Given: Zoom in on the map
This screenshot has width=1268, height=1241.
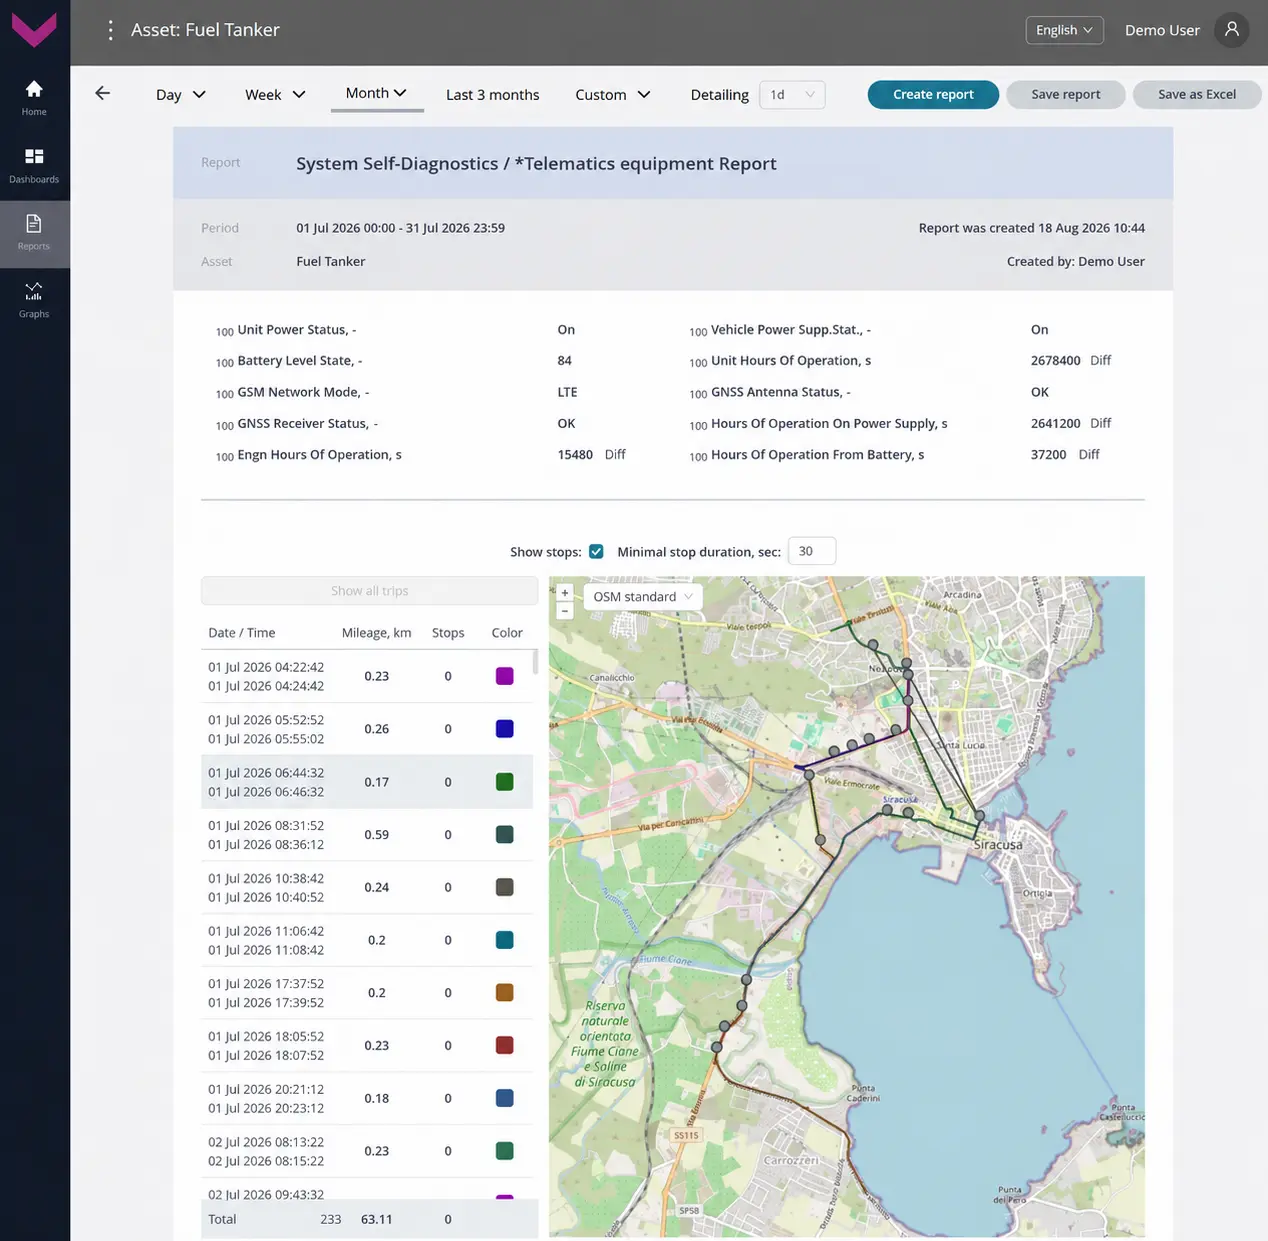Looking at the screenshot, I should click(564, 592).
